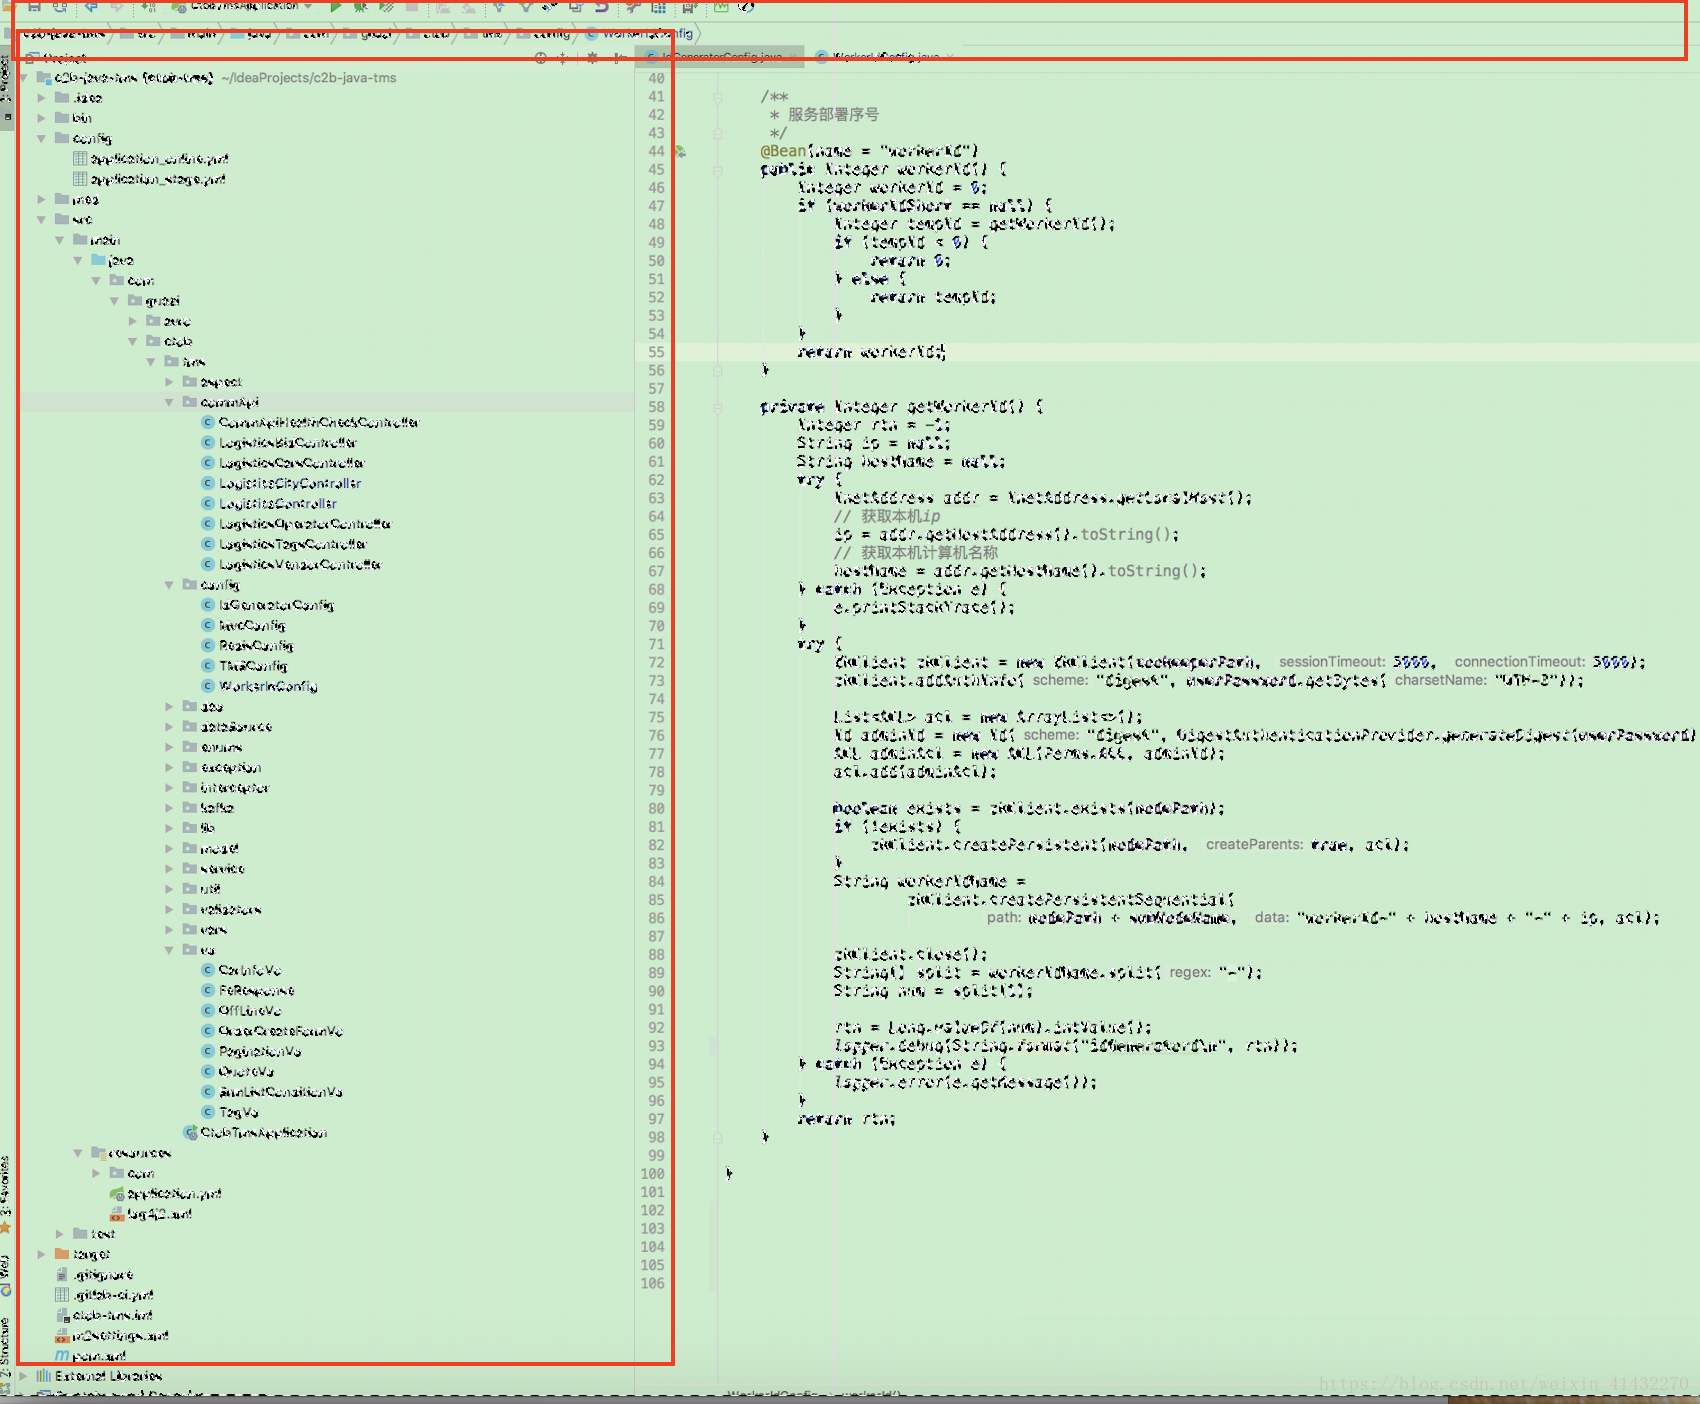Expand the .idea folder
The height and width of the screenshot is (1404, 1700).
click(41, 98)
